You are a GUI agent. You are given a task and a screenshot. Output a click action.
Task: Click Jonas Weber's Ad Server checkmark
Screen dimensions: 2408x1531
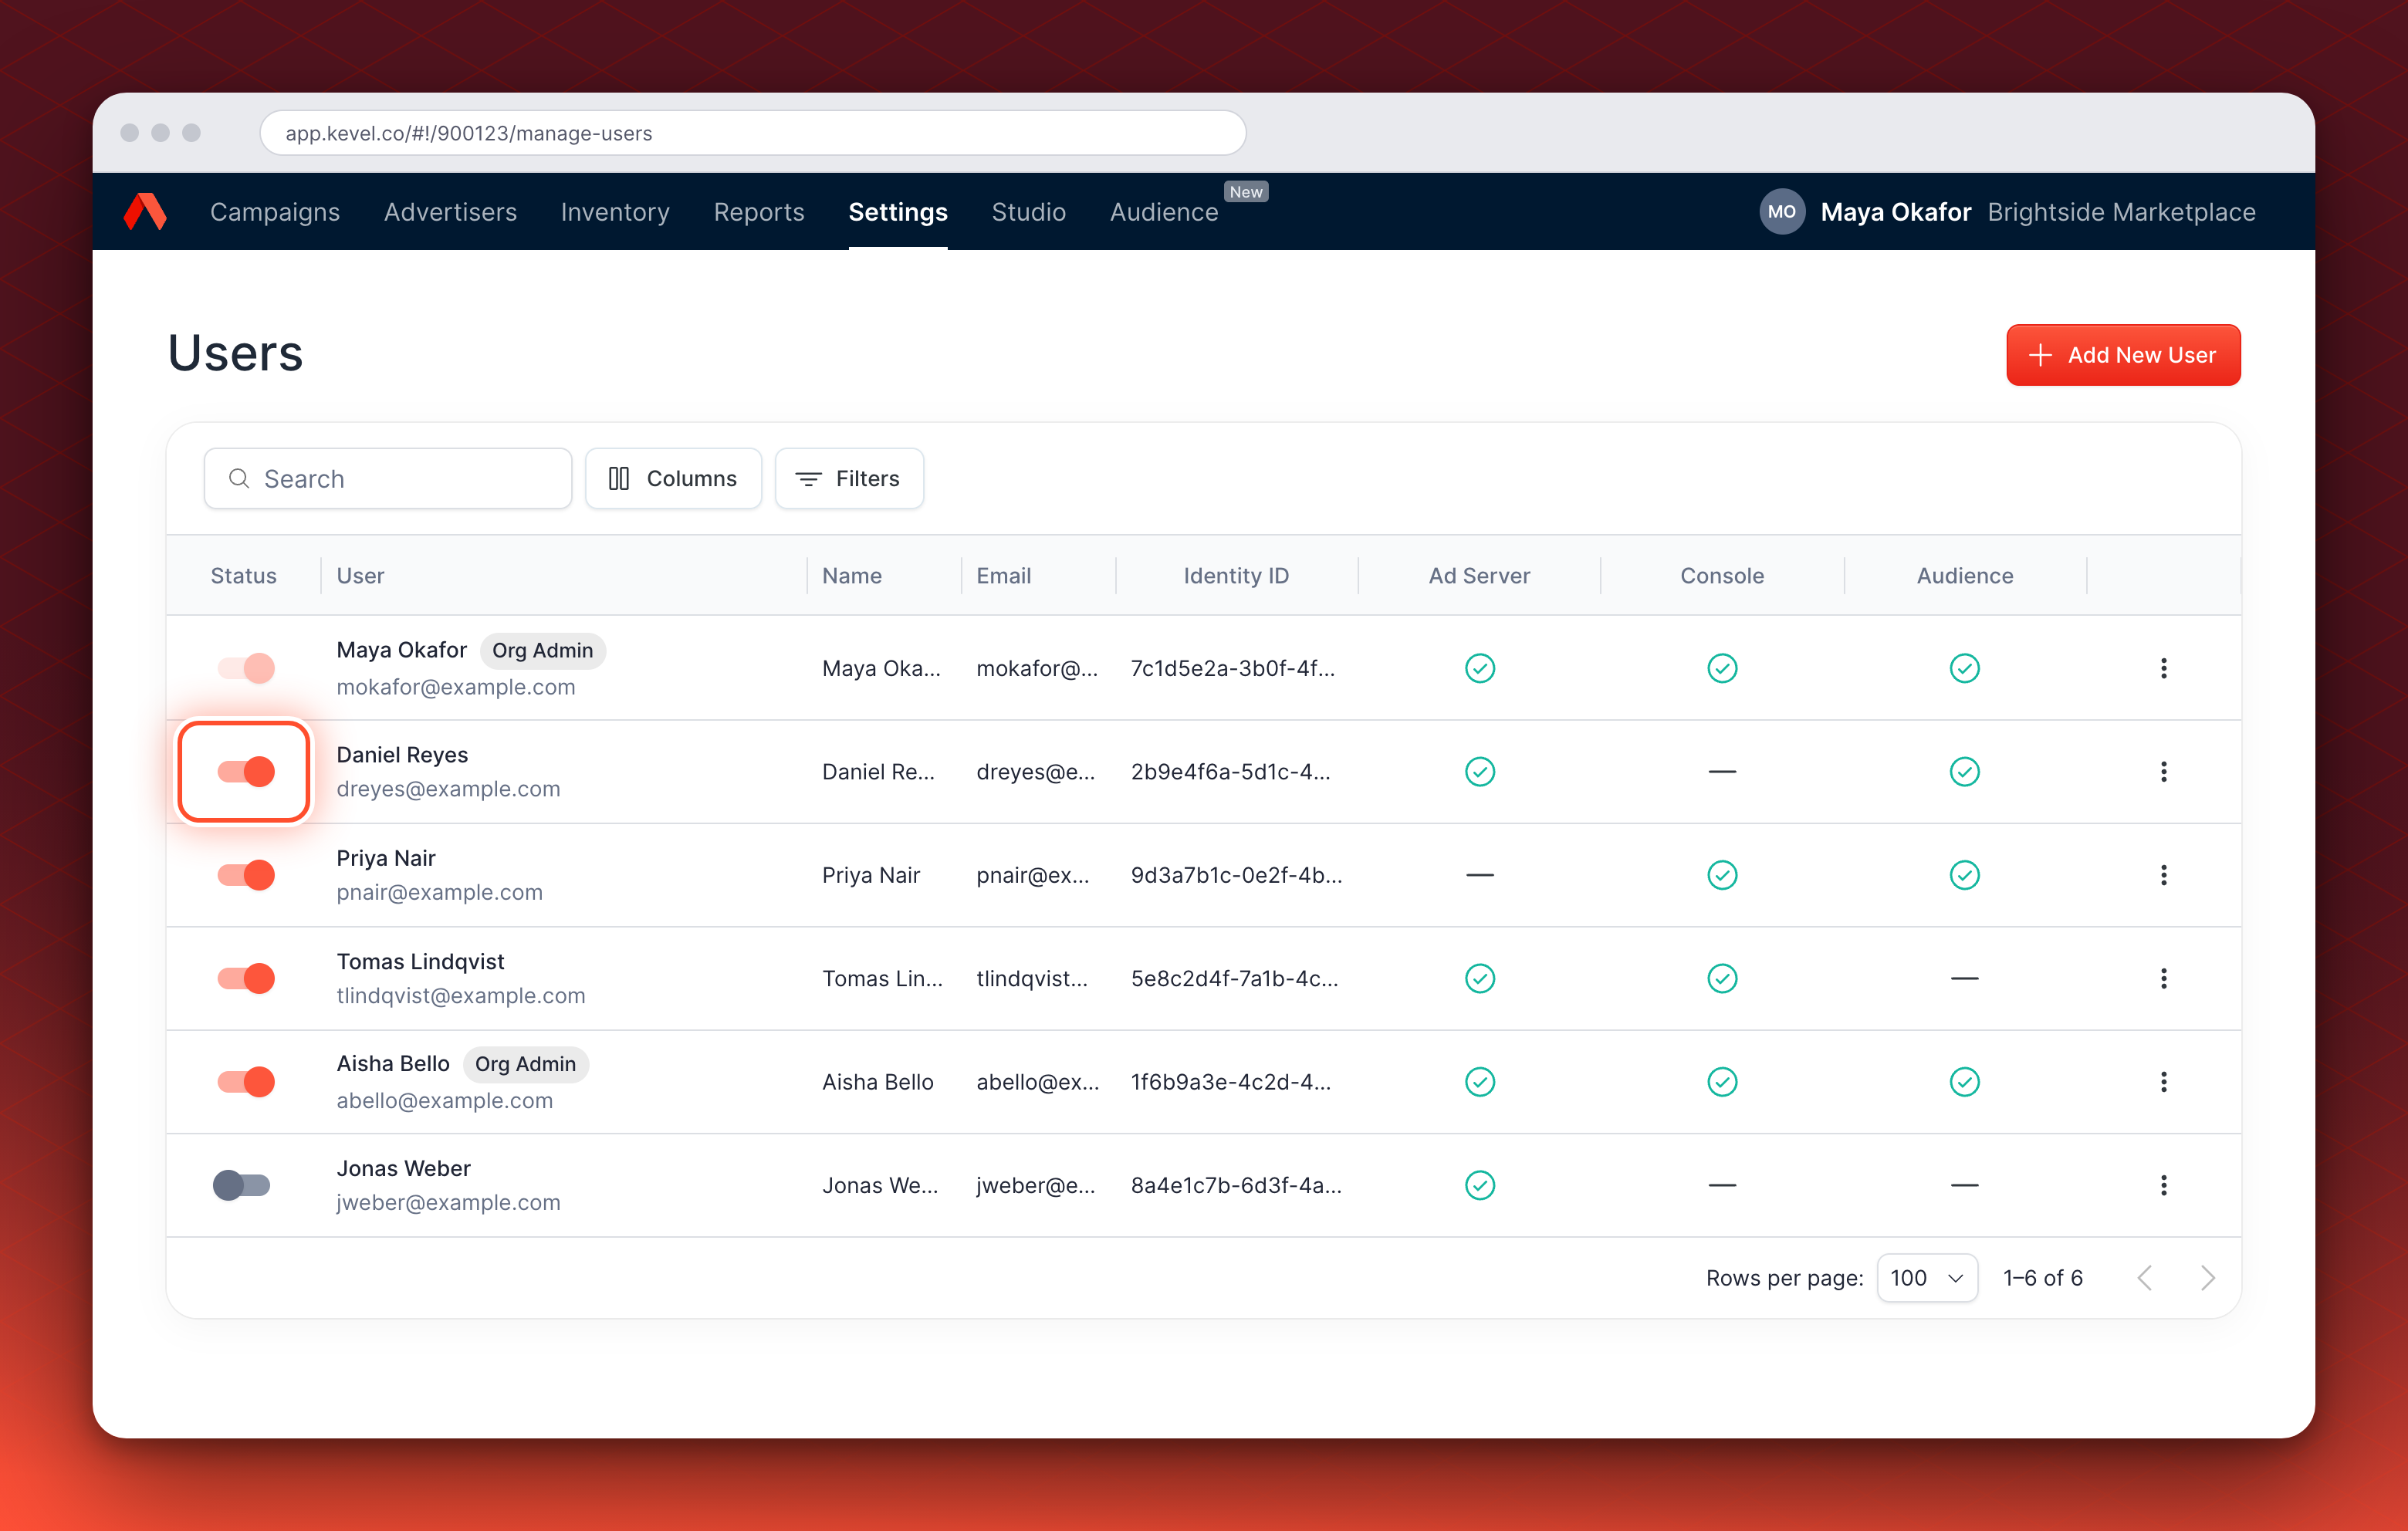coord(1479,1185)
